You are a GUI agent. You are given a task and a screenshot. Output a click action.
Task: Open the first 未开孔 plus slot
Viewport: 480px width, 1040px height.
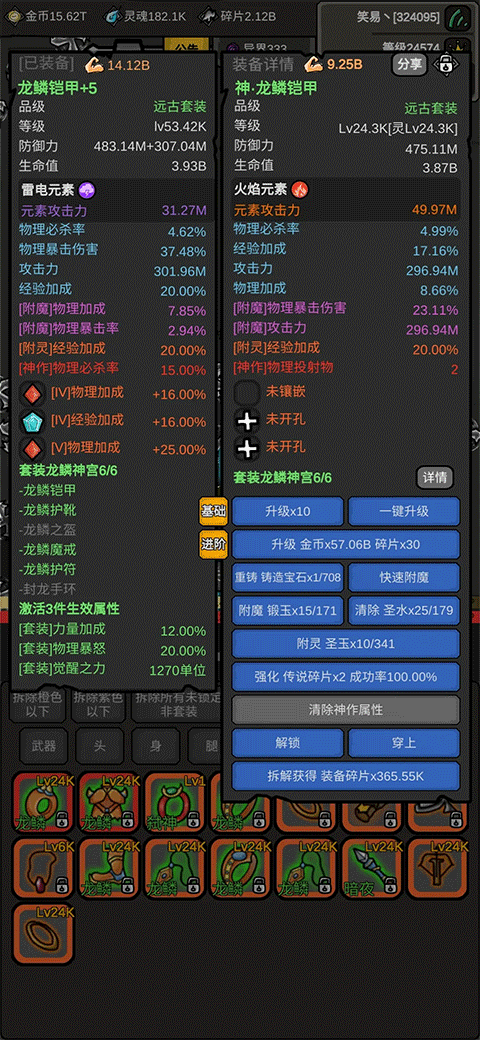(247, 421)
